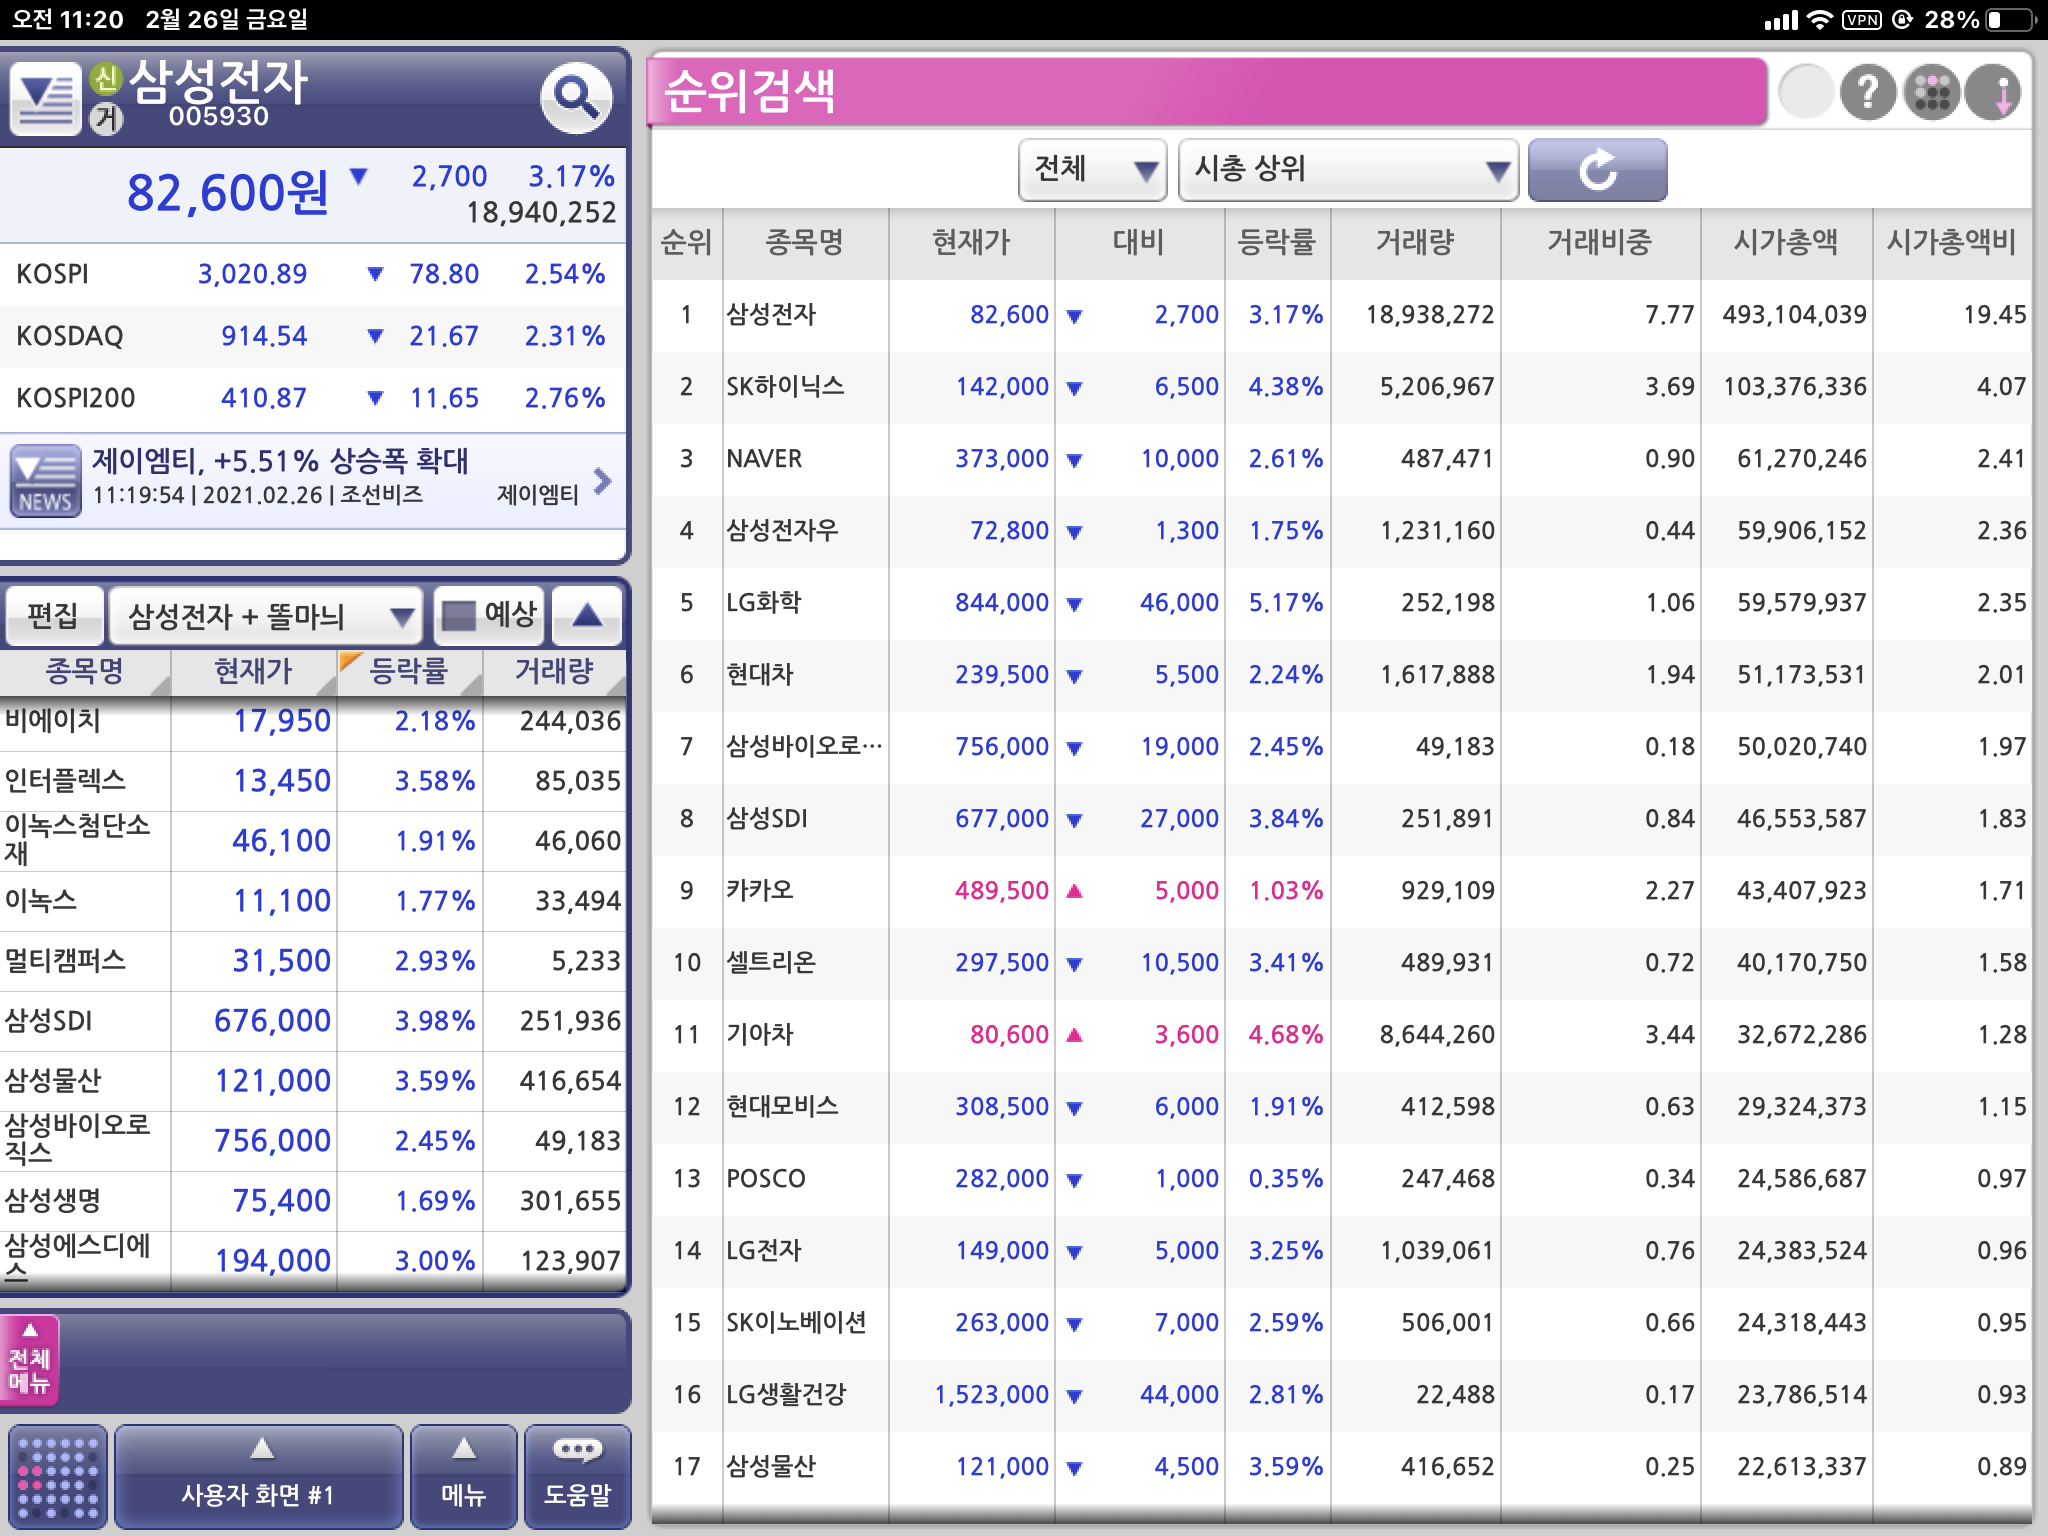Select 현대모비스 in ranking table
This screenshot has width=2048, height=1536.
coord(1341,1107)
